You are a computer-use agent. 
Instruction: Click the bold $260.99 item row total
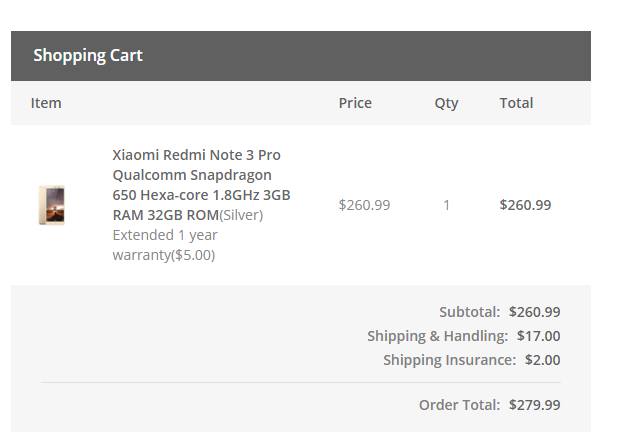click(525, 205)
